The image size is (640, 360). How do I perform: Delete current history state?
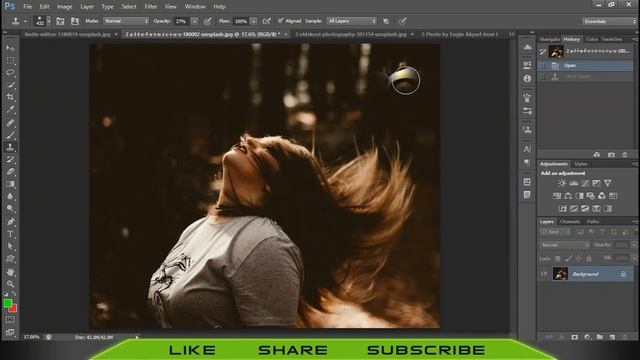pos(624,155)
